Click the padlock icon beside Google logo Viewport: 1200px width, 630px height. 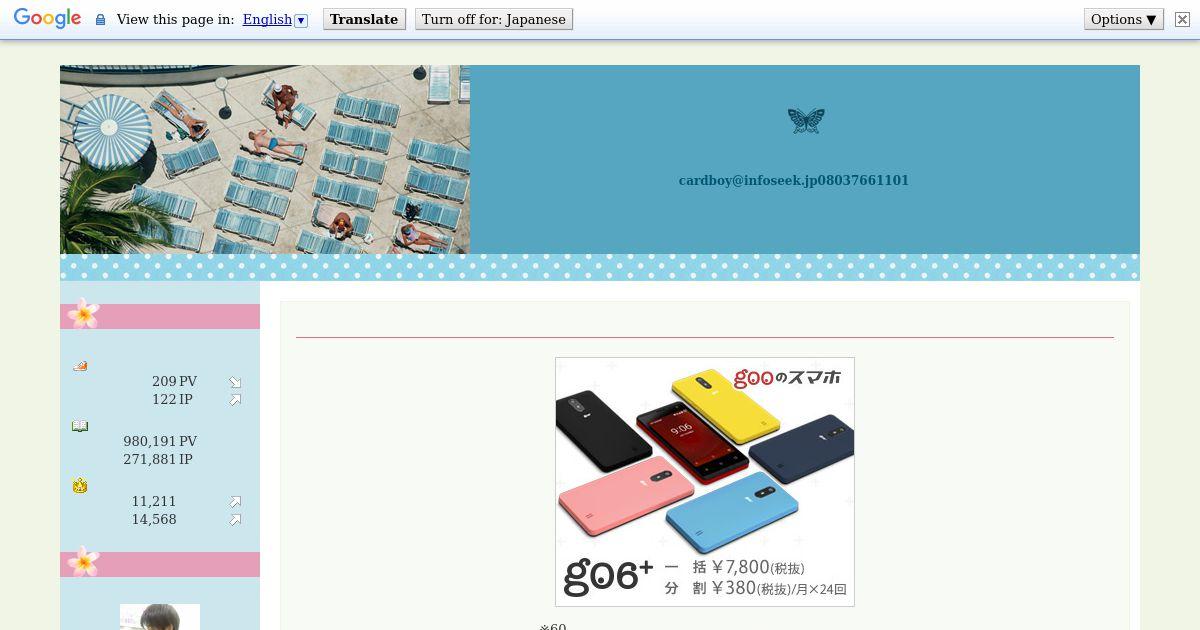pyautogui.click(x=100, y=20)
